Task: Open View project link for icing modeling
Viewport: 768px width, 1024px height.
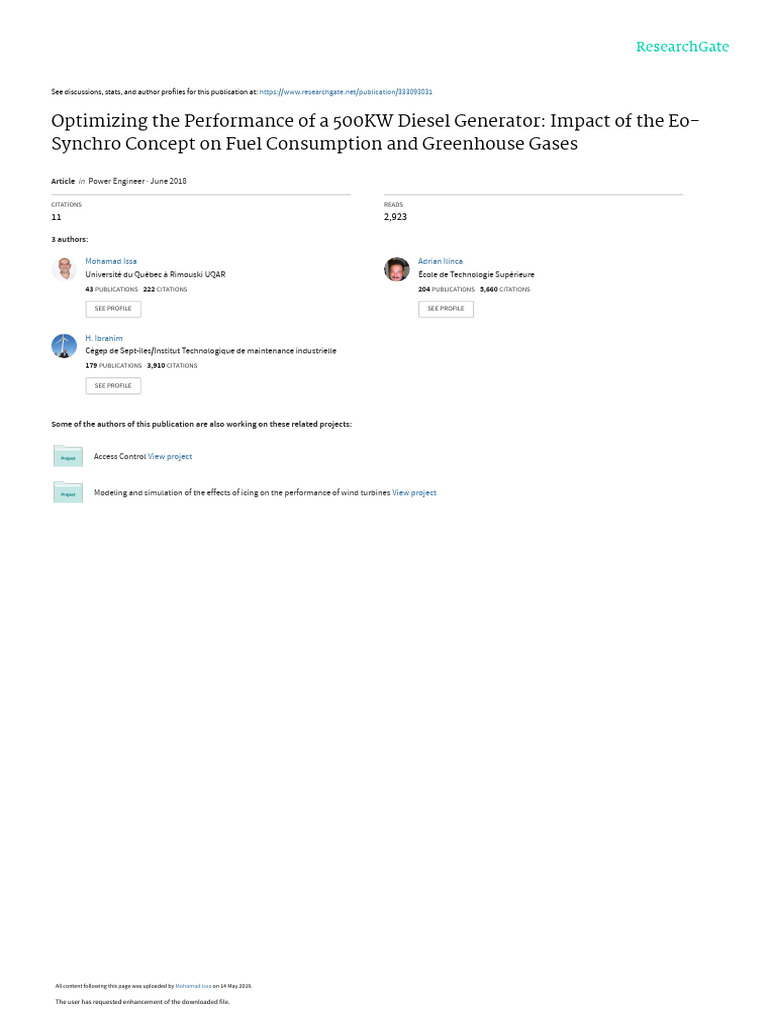Action: click(x=414, y=493)
